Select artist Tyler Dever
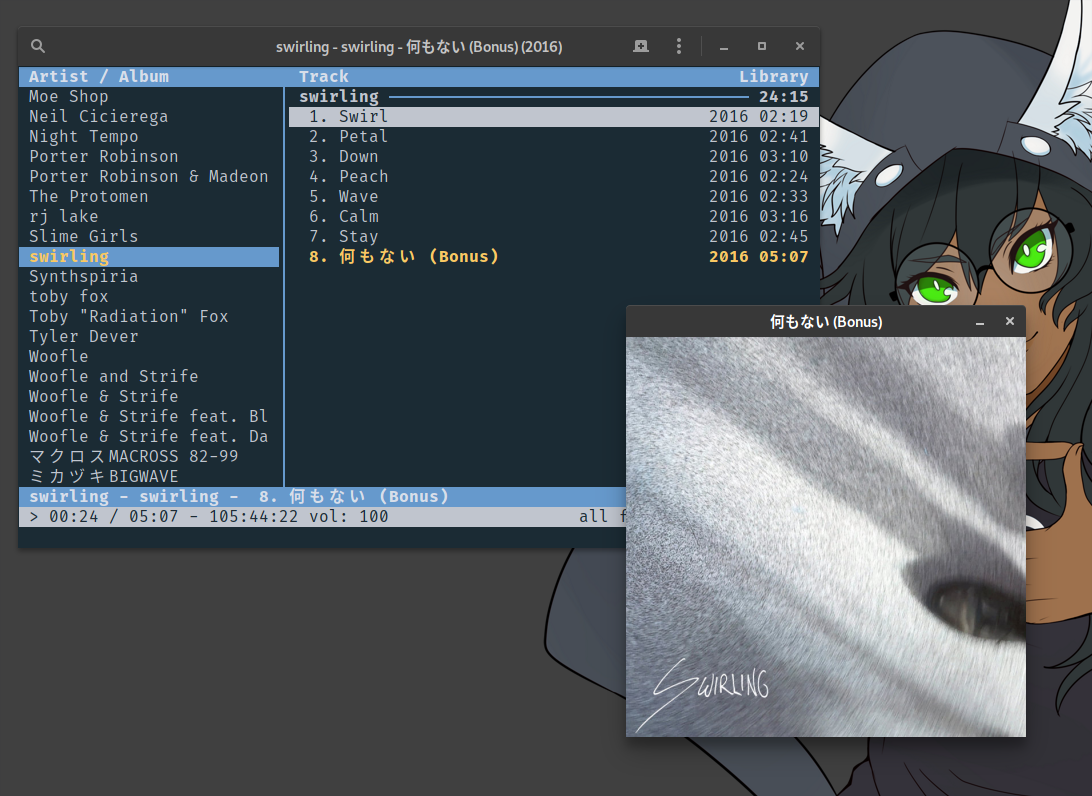This screenshot has height=796, width=1092. click(x=84, y=336)
